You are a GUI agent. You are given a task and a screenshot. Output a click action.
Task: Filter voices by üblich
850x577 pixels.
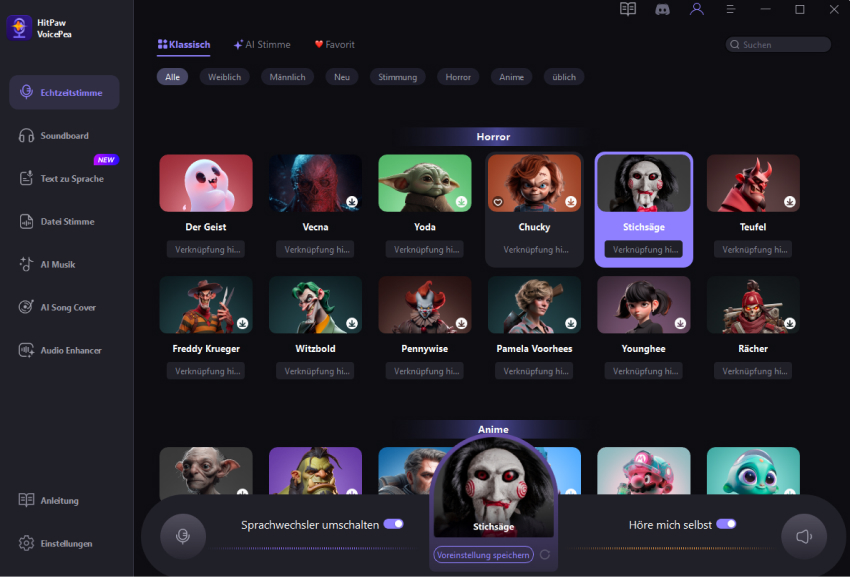click(x=564, y=77)
